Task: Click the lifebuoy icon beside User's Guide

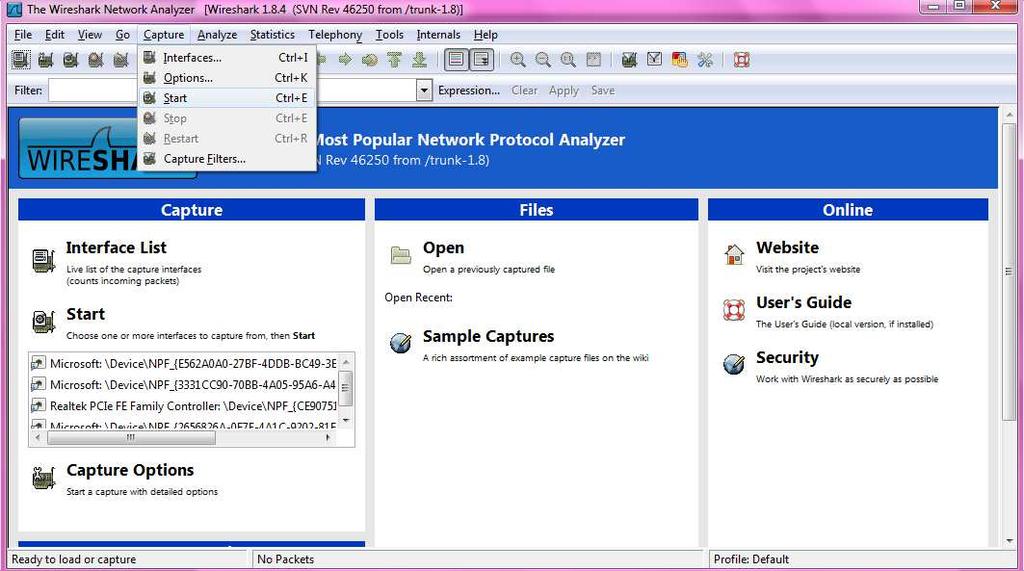Action: [734, 309]
